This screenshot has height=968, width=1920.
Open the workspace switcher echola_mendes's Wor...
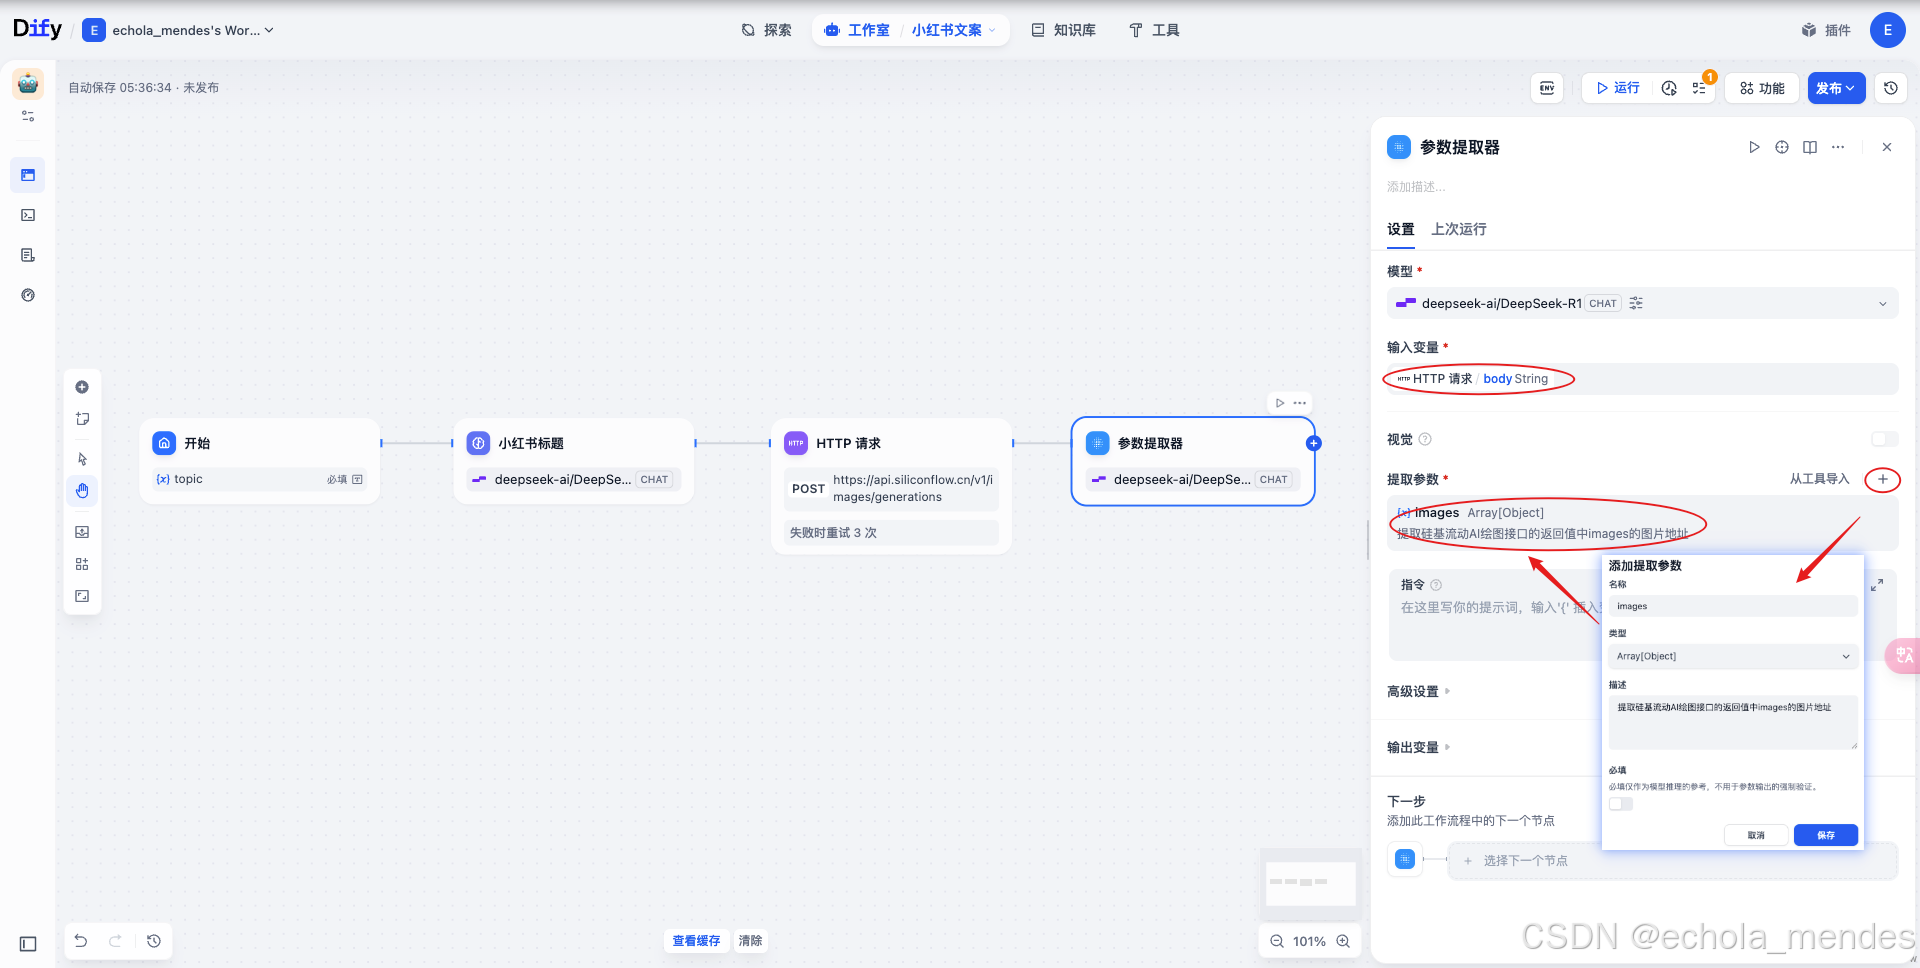(x=178, y=30)
